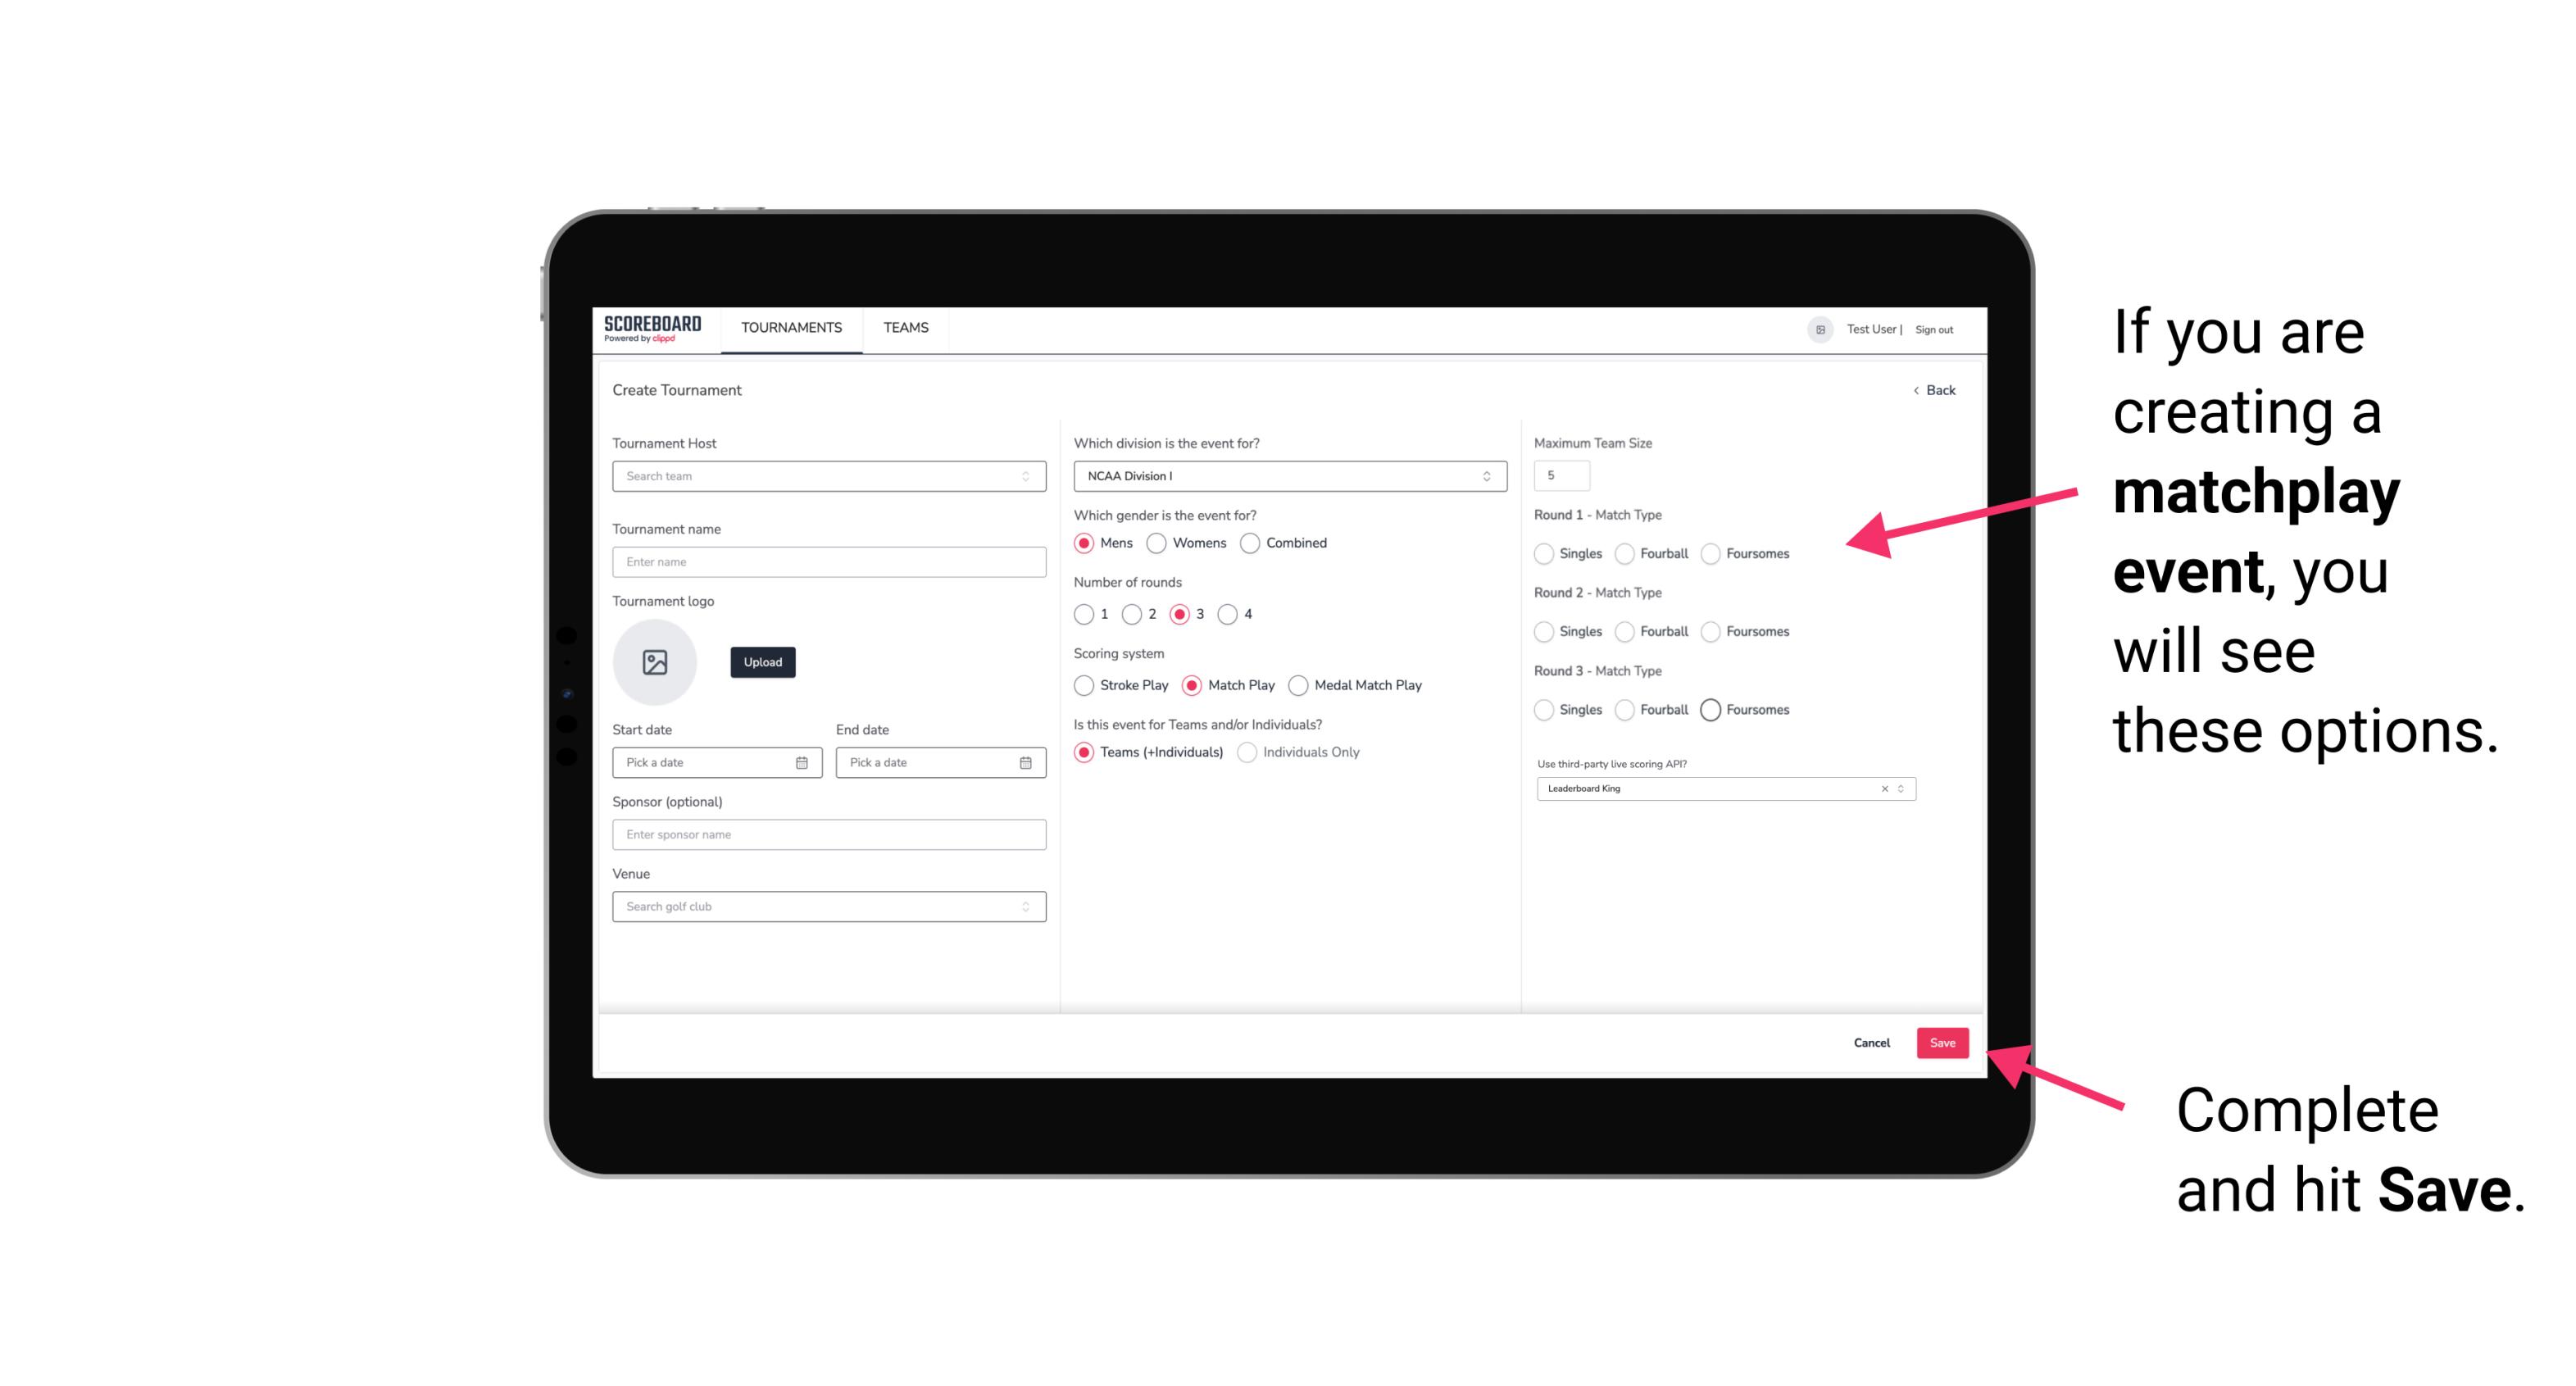Expand the Use third-party live scoring API dropdown
The image size is (2576, 1386).
tap(1899, 787)
